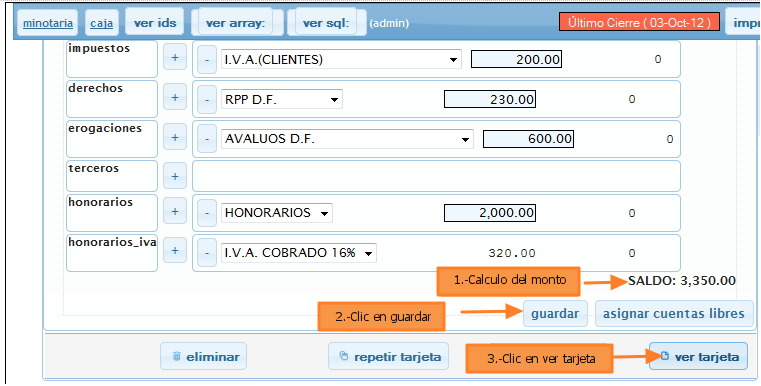The height and width of the screenshot is (386, 761).
Task: Remove the I.V.A.(CLIENTES) row with minus
Action: 207,60
